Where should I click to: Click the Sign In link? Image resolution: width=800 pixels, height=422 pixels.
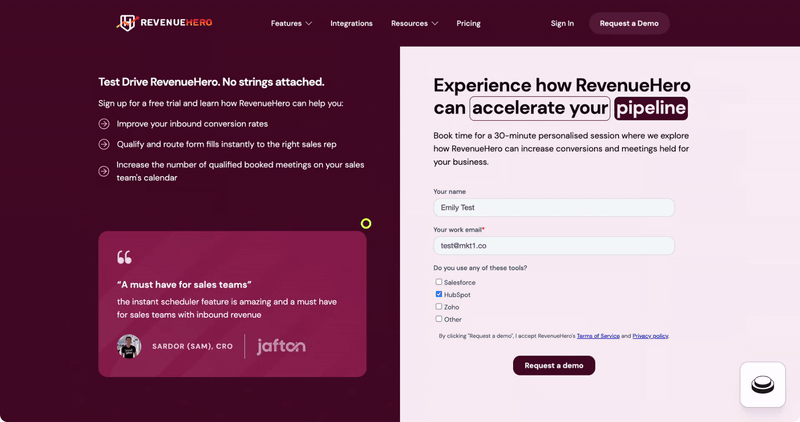point(562,23)
